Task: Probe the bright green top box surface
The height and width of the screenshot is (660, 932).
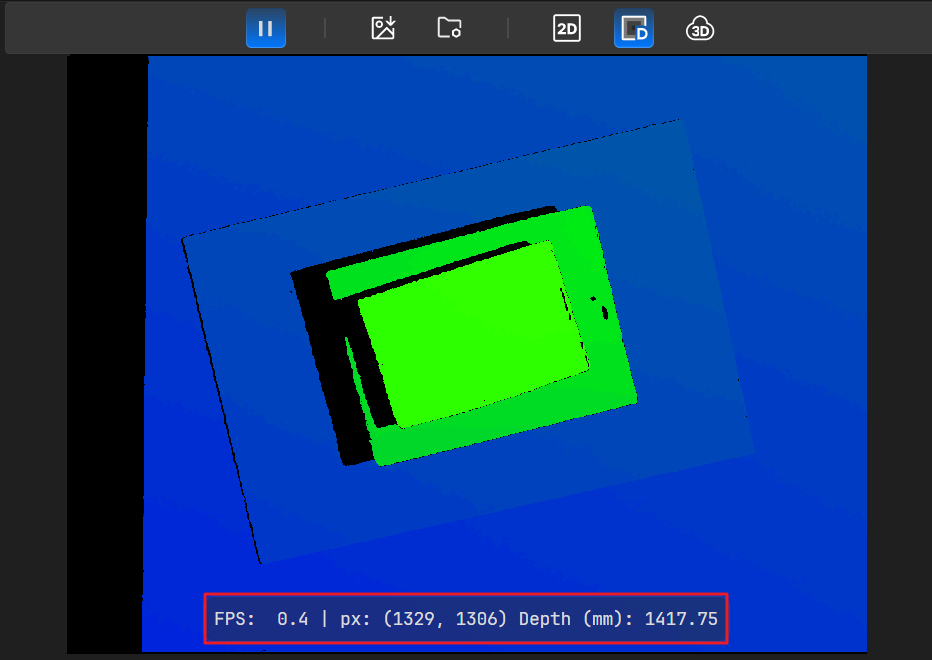Action: click(470, 330)
